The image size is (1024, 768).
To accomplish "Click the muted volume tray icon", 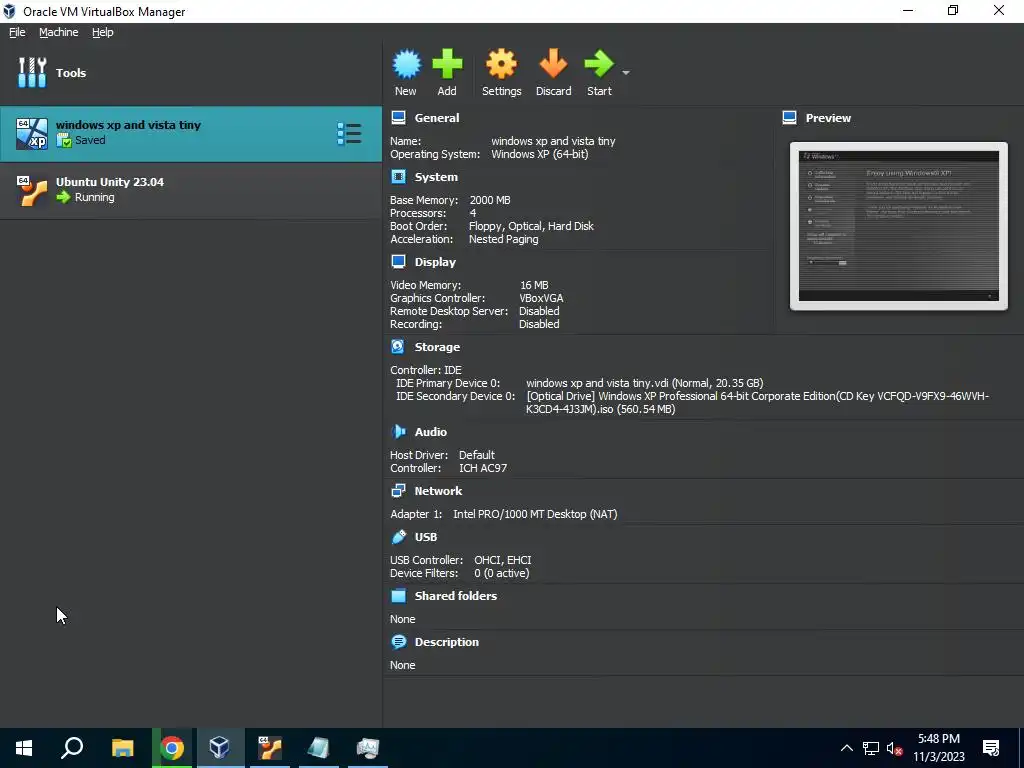I will pos(895,748).
